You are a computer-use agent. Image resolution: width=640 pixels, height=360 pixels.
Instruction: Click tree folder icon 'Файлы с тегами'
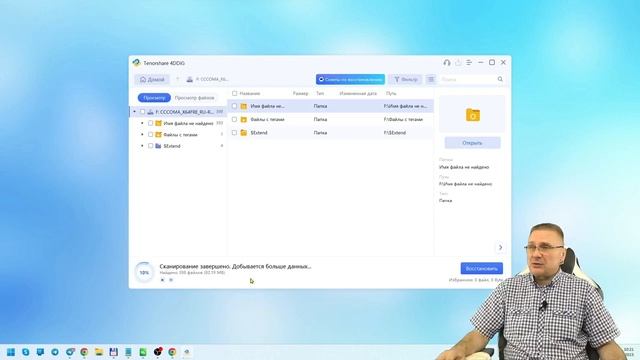click(158, 134)
